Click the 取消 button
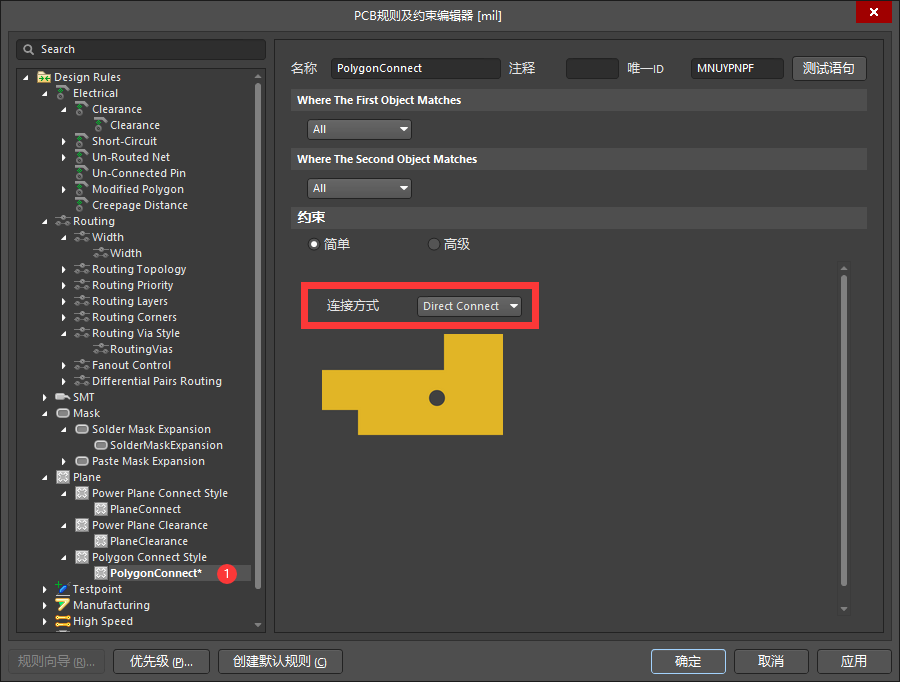 [771, 661]
